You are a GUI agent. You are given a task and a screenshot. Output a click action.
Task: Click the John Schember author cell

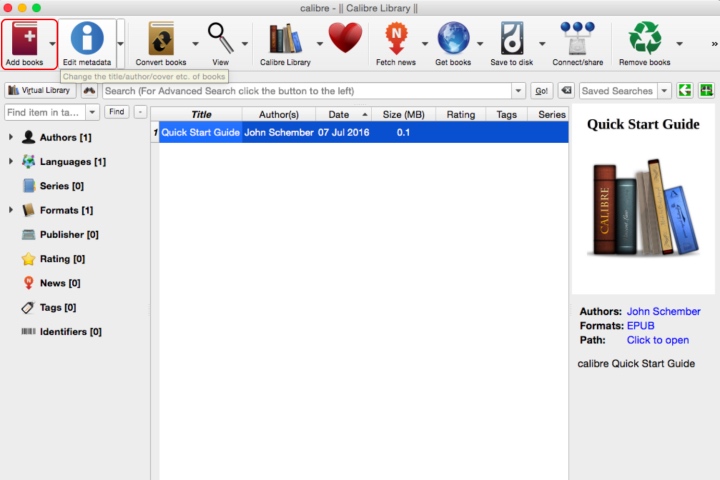pos(279,132)
